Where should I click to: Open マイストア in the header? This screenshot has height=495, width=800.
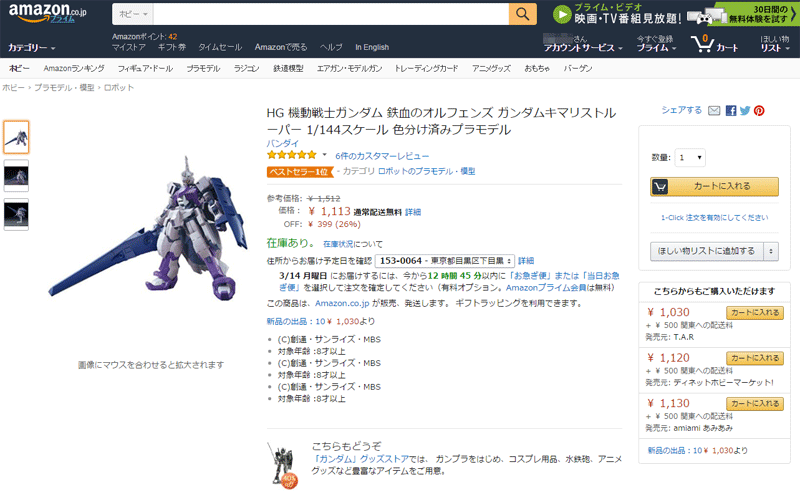[129, 47]
